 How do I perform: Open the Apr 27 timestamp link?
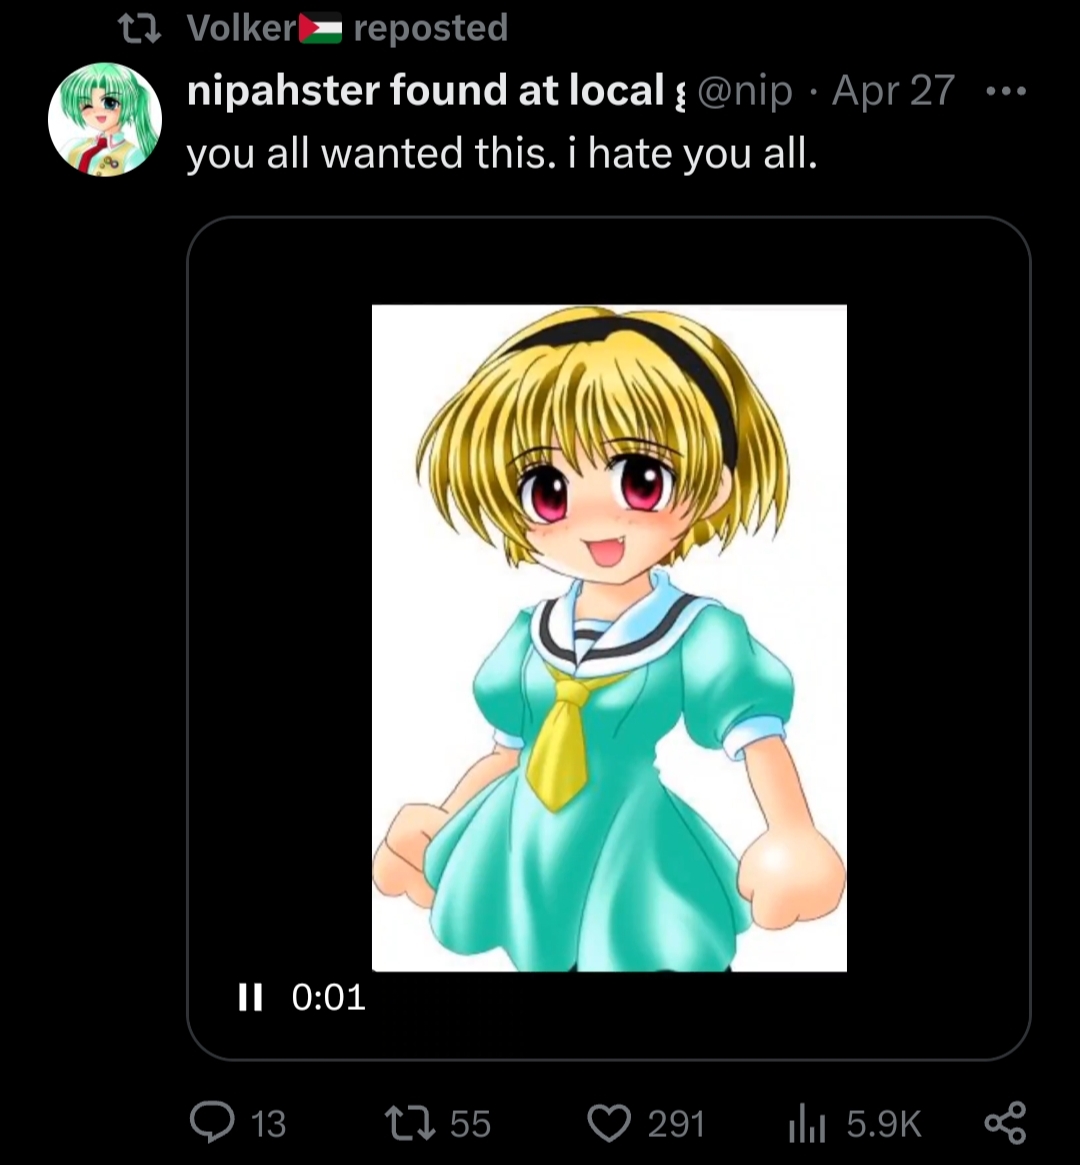coord(893,91)
